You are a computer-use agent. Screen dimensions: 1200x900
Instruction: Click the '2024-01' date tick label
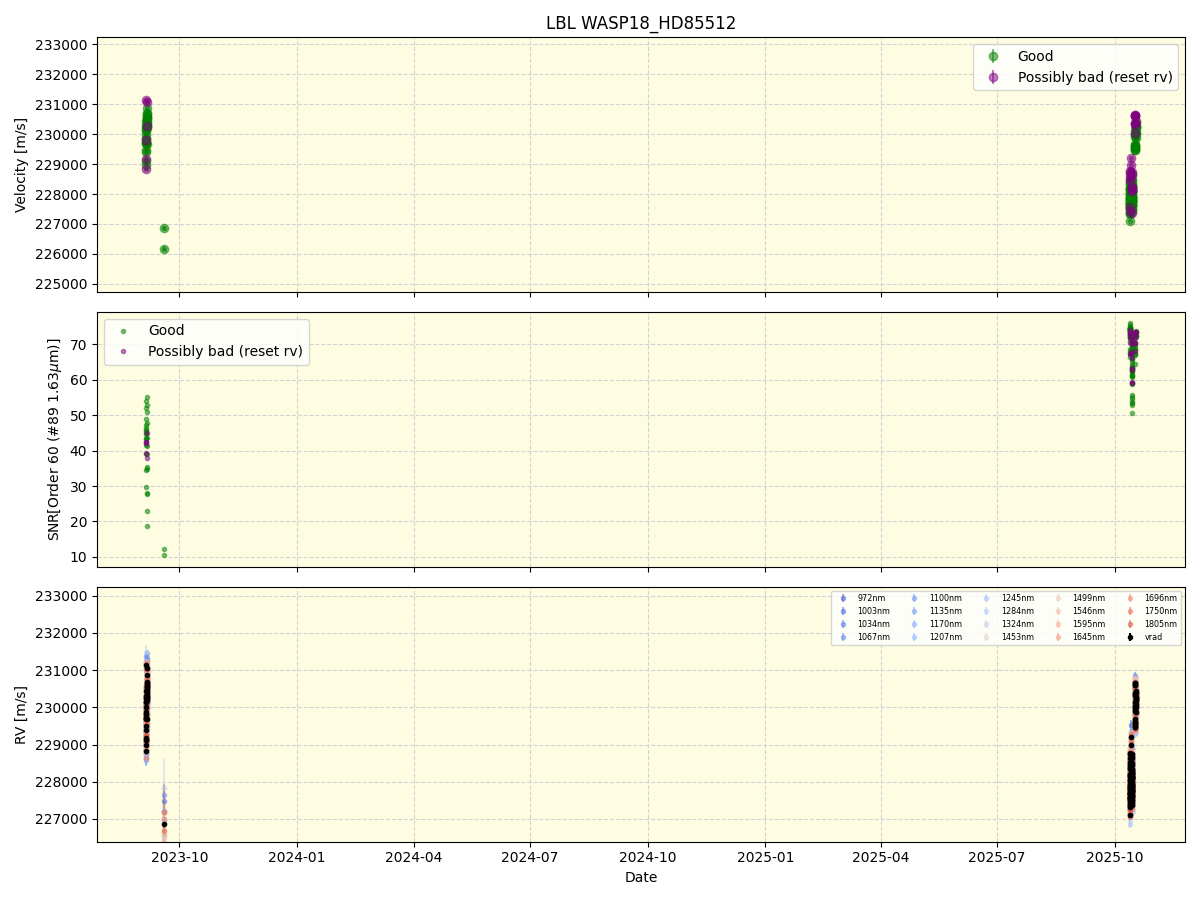coord(297,857)
